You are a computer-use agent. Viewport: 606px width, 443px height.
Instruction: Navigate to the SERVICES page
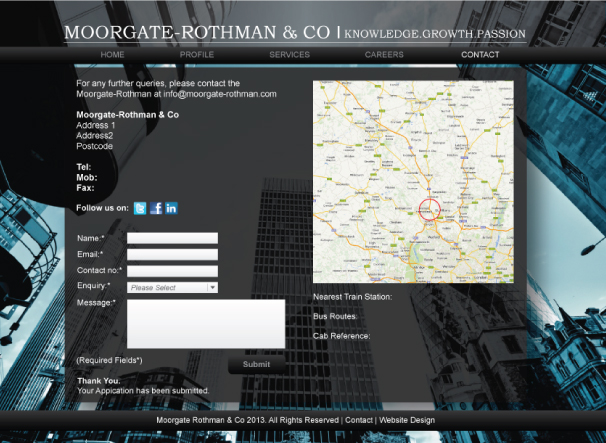click(x=289, y=54)
